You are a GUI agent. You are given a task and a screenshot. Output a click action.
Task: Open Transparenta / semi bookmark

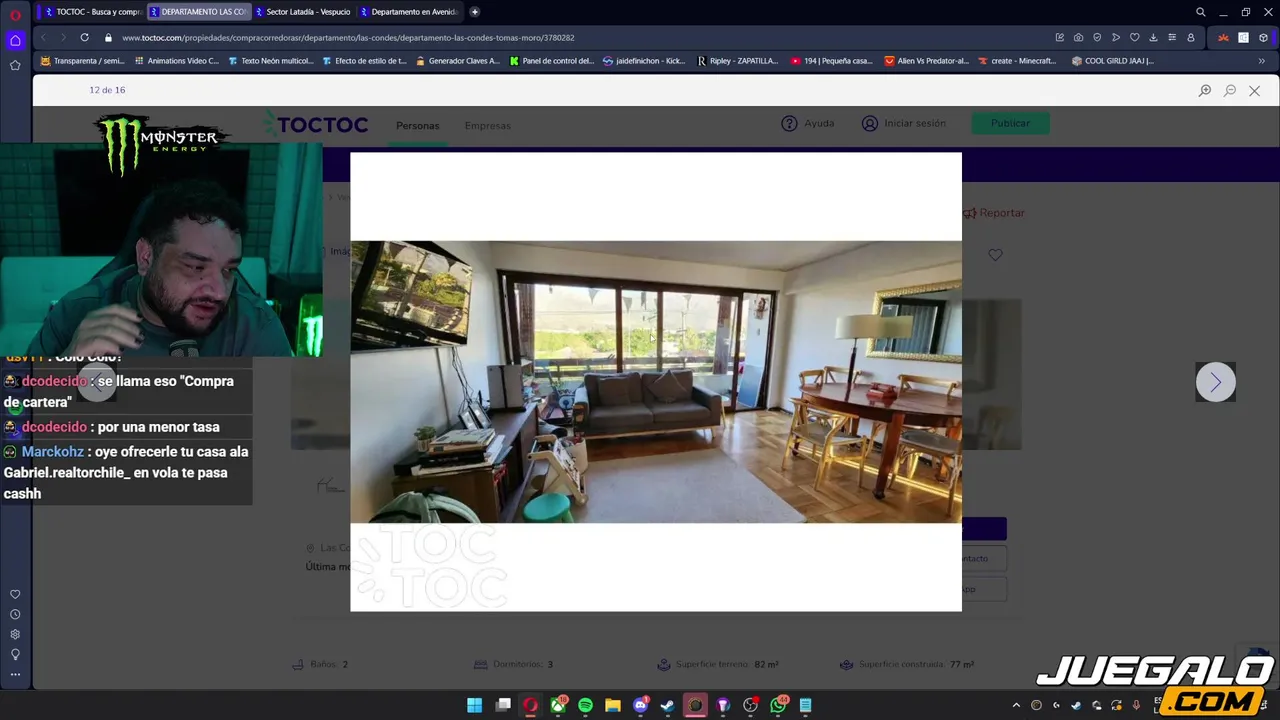point(82,61)
